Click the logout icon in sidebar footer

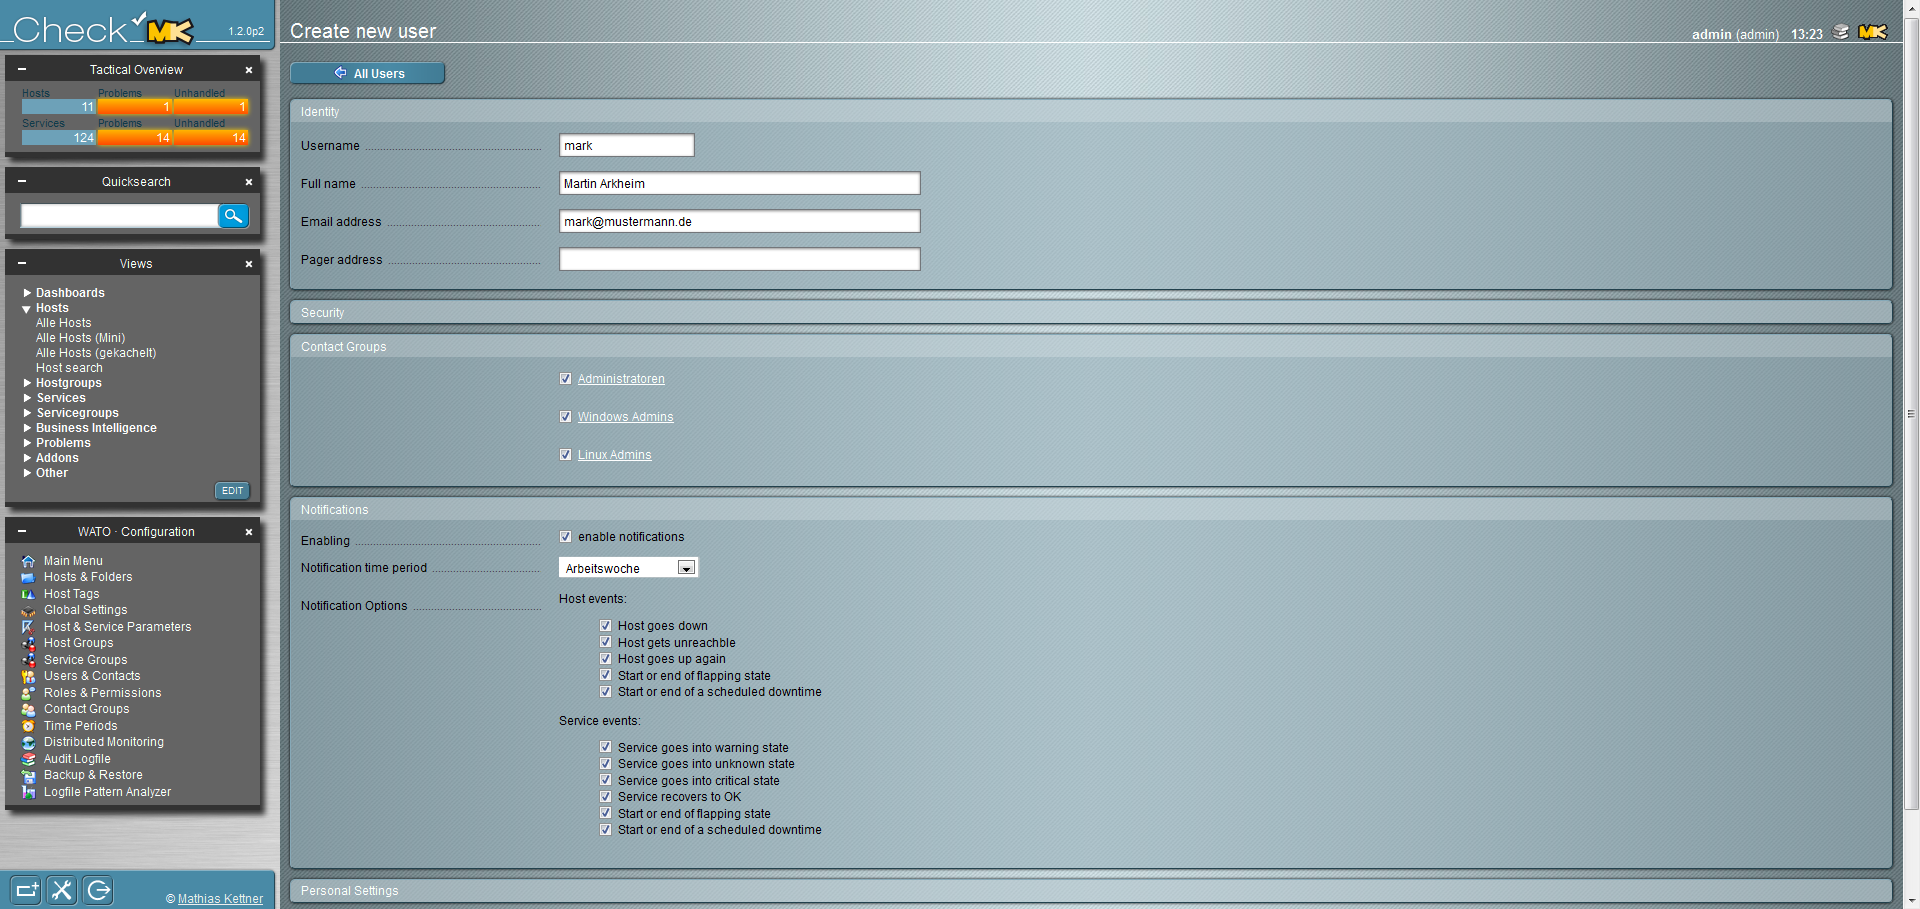[98, 890]
